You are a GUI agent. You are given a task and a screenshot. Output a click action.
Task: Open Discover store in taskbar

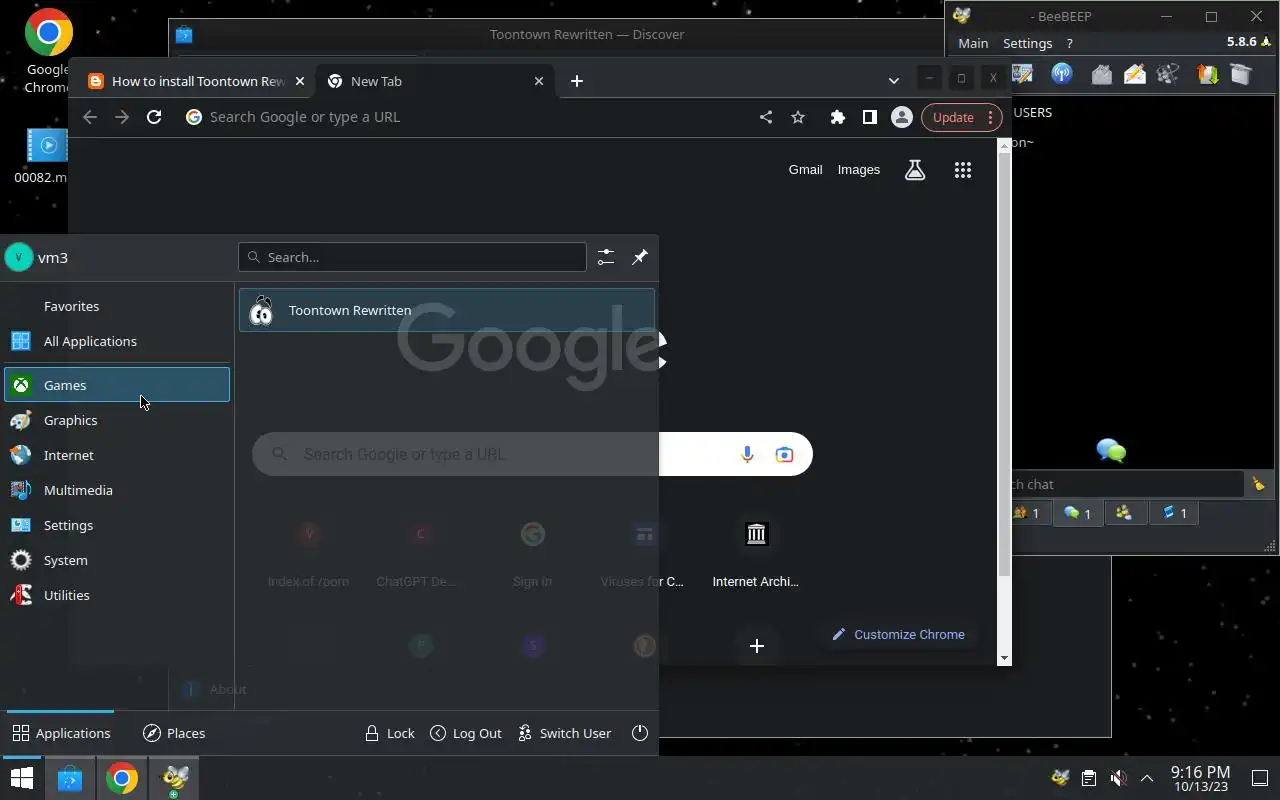click(x=69, y=778)
